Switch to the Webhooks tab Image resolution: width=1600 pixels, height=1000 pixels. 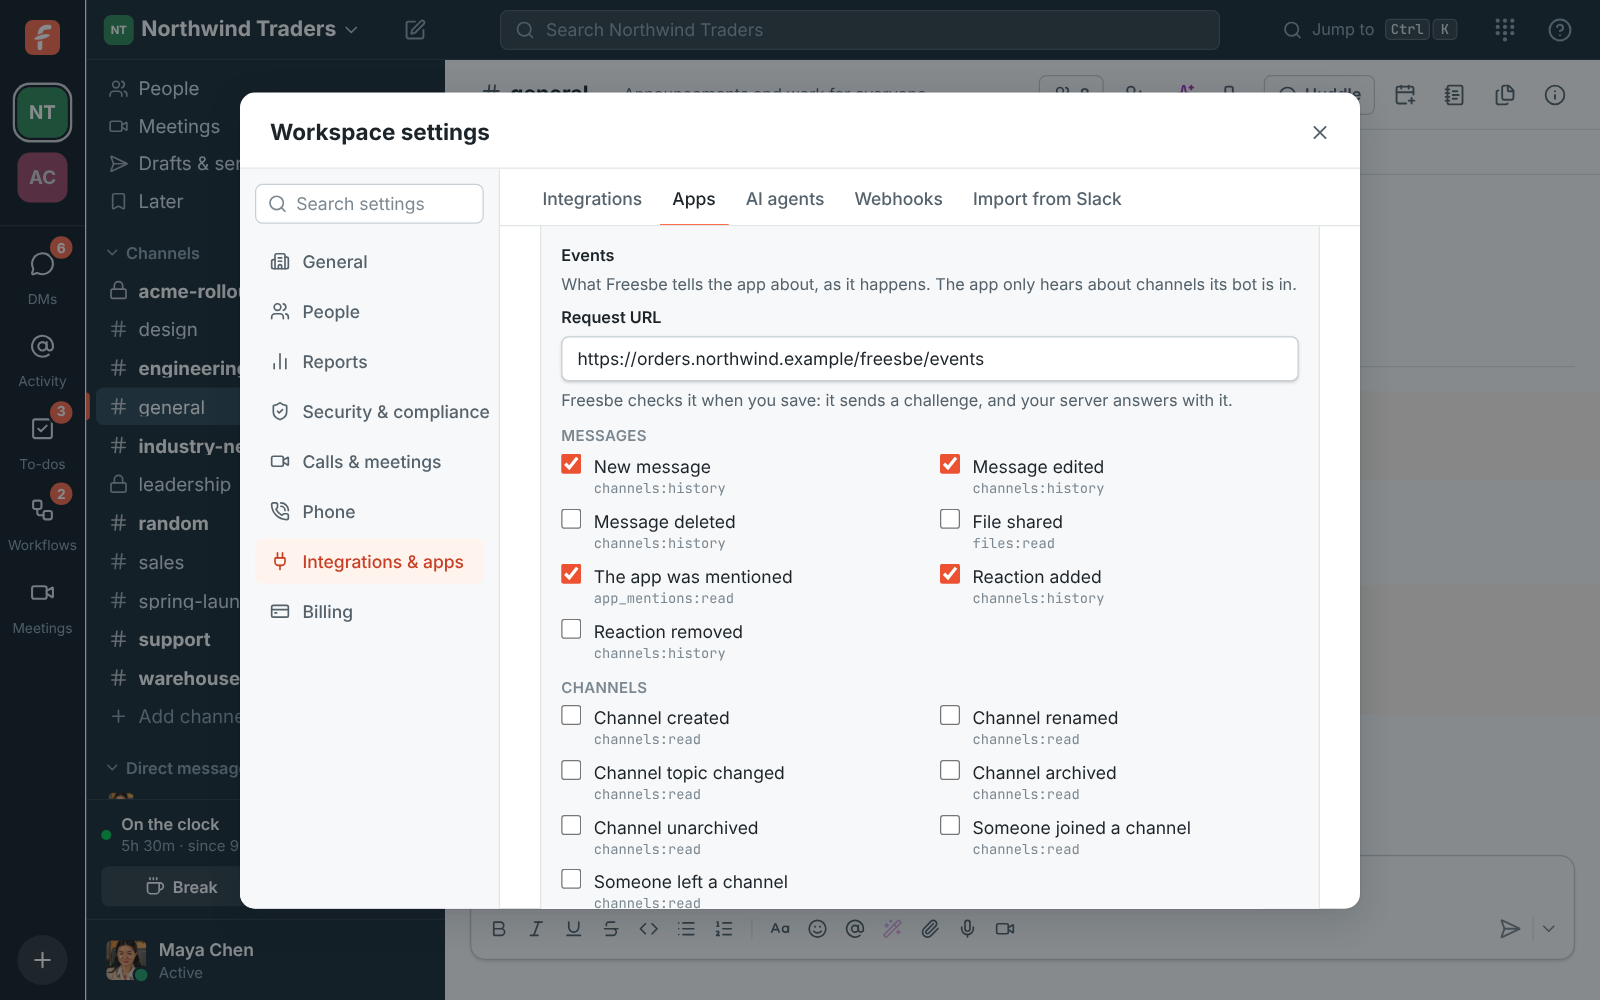coord(898,199)
